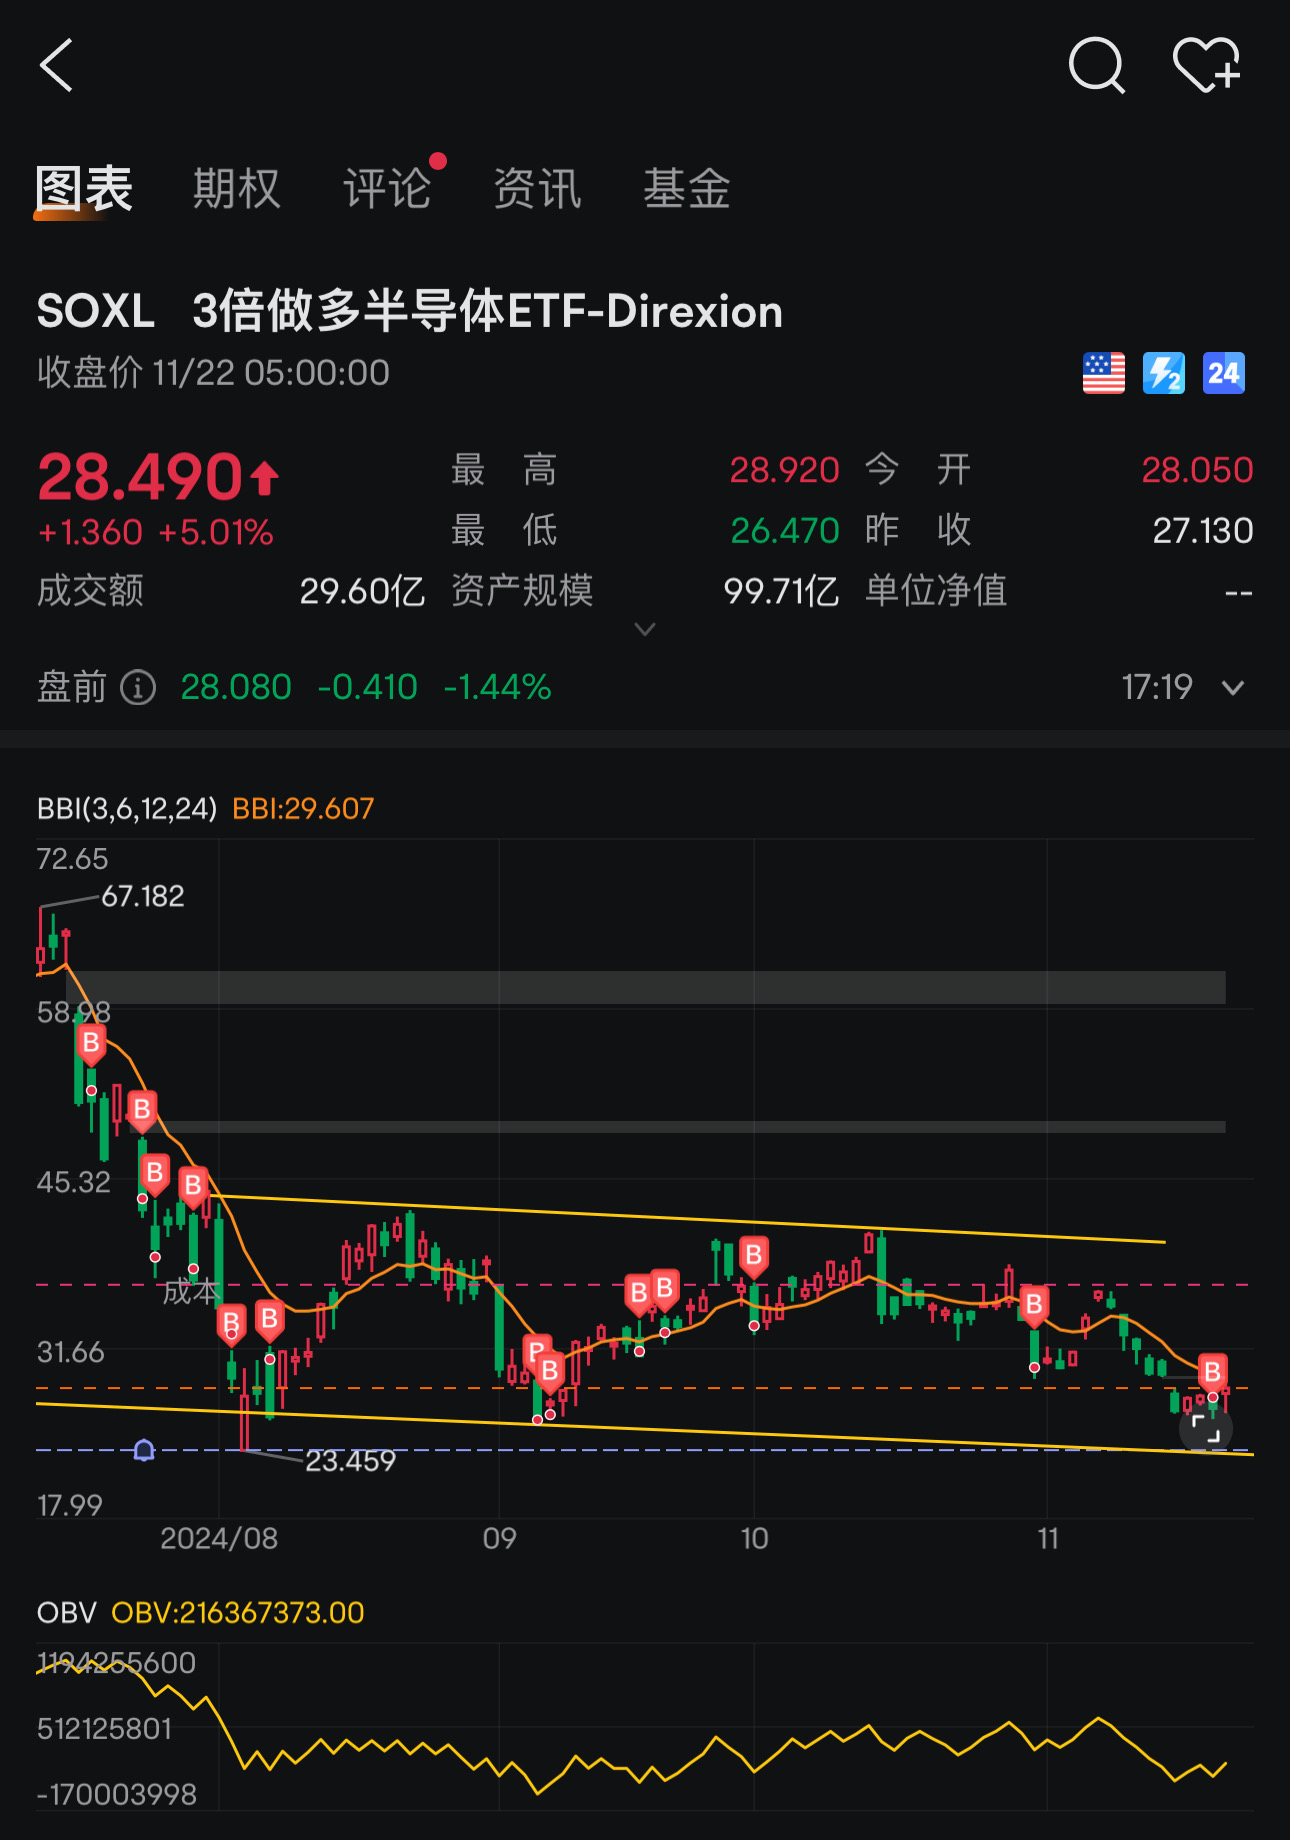Open pre-market info circle icon

(138, 687)
